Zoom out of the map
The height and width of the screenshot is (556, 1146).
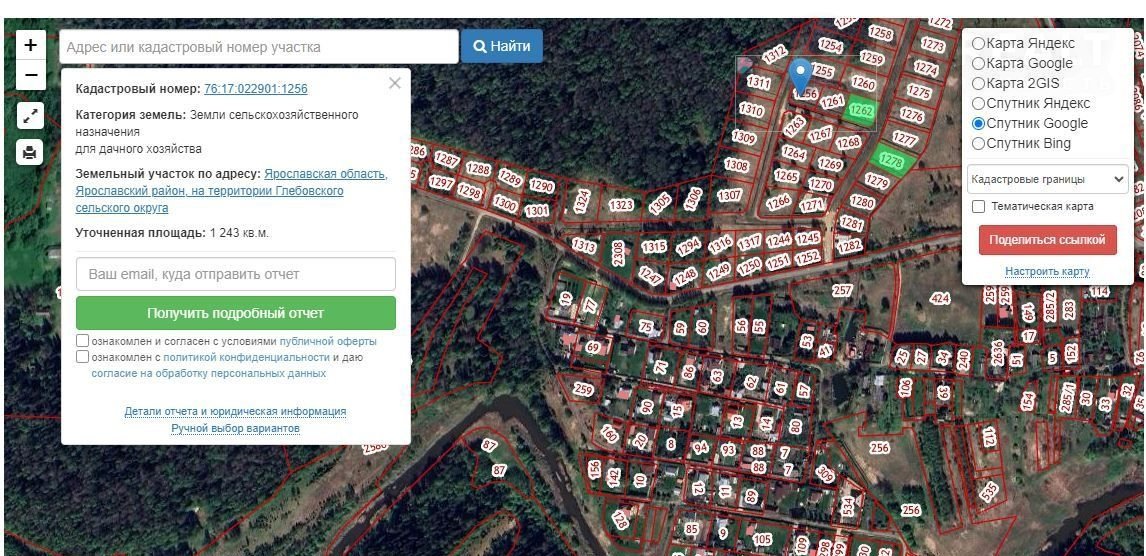[x=30, y=75]
